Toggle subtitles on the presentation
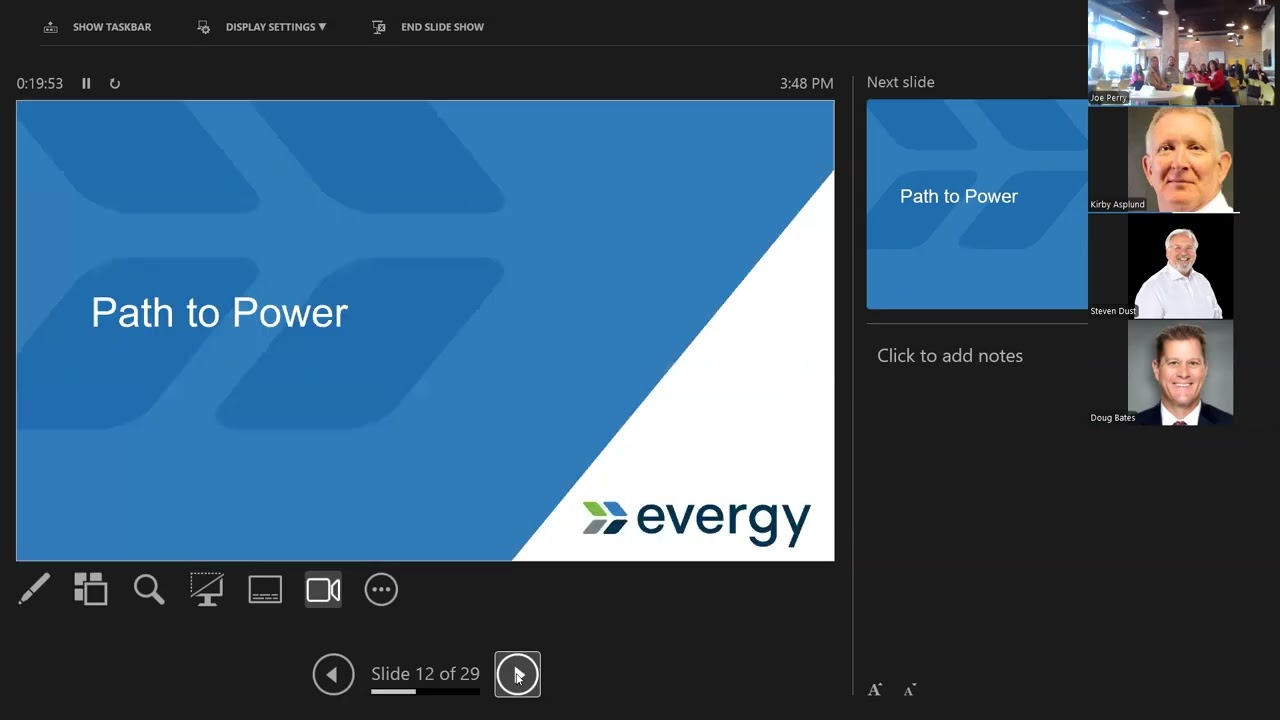The image size is (1280, 720). [265, 590]
